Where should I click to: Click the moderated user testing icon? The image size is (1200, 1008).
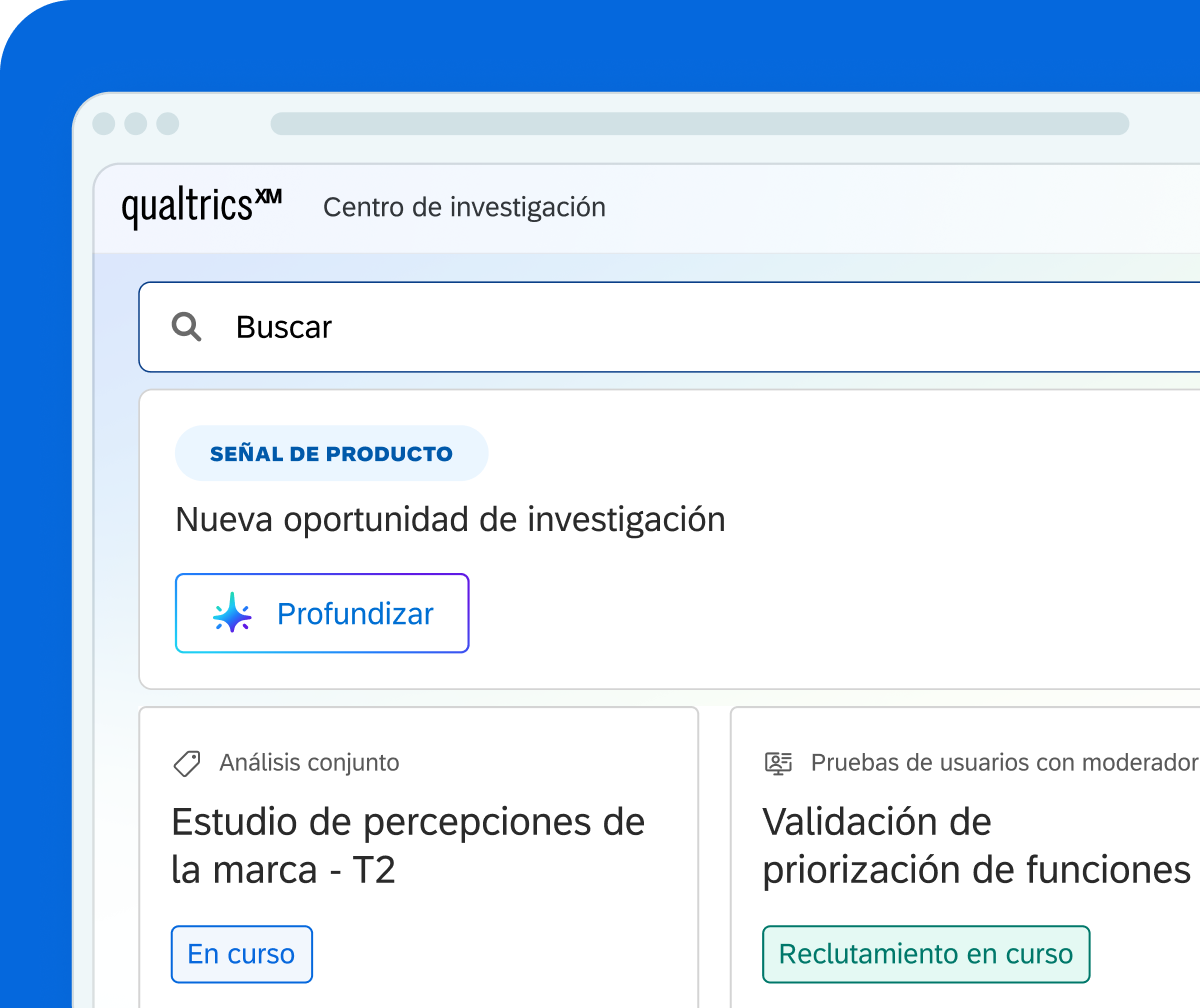pyautogui.click(x=778, y=763)
